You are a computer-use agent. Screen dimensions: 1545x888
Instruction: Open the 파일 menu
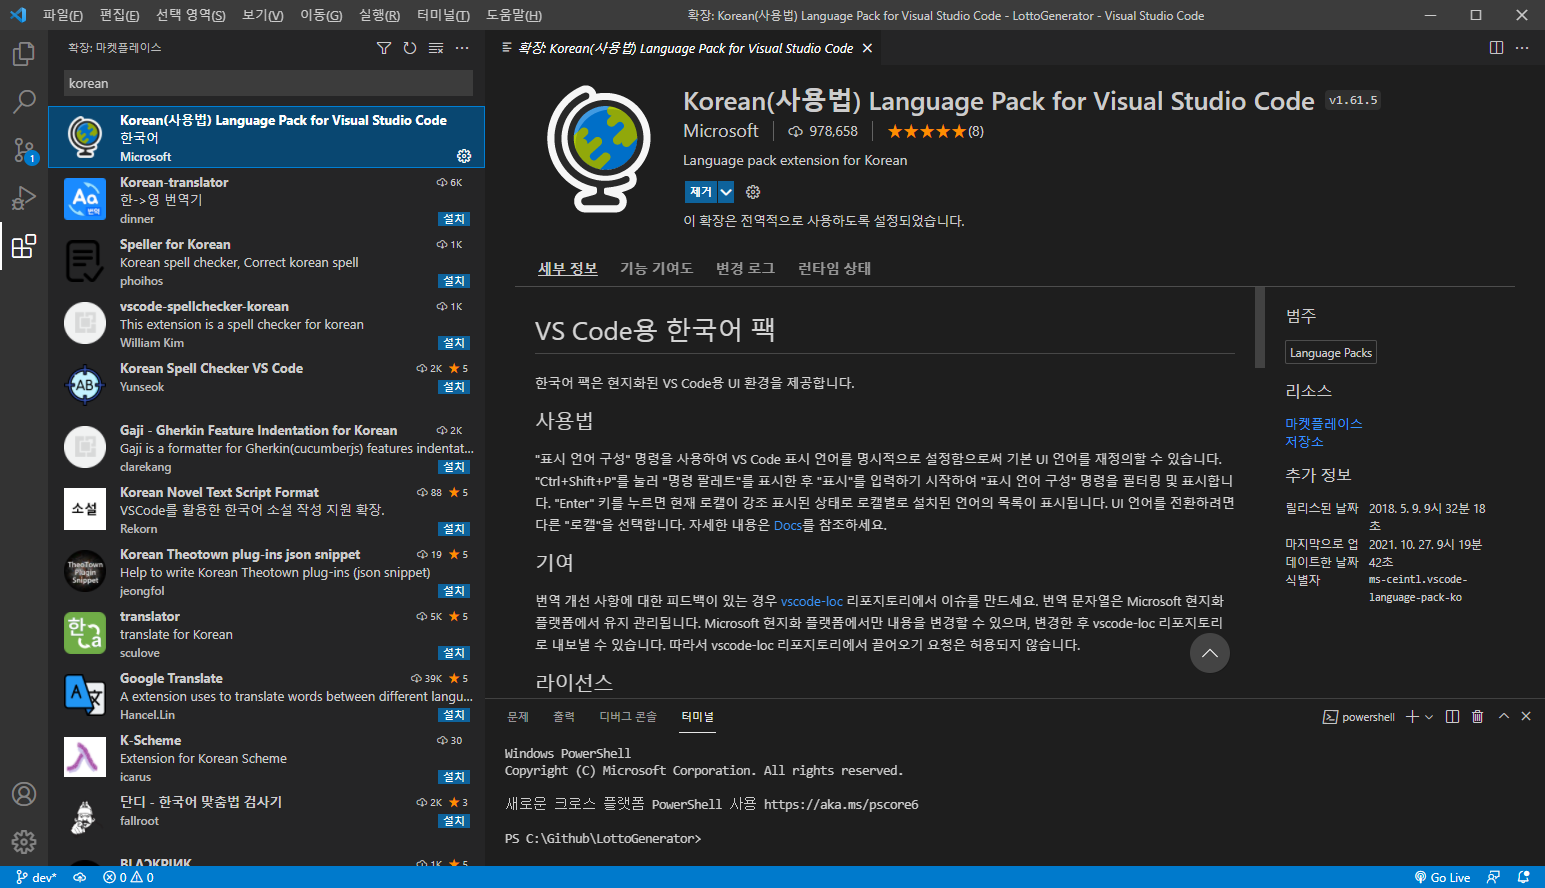coord(62,15)
